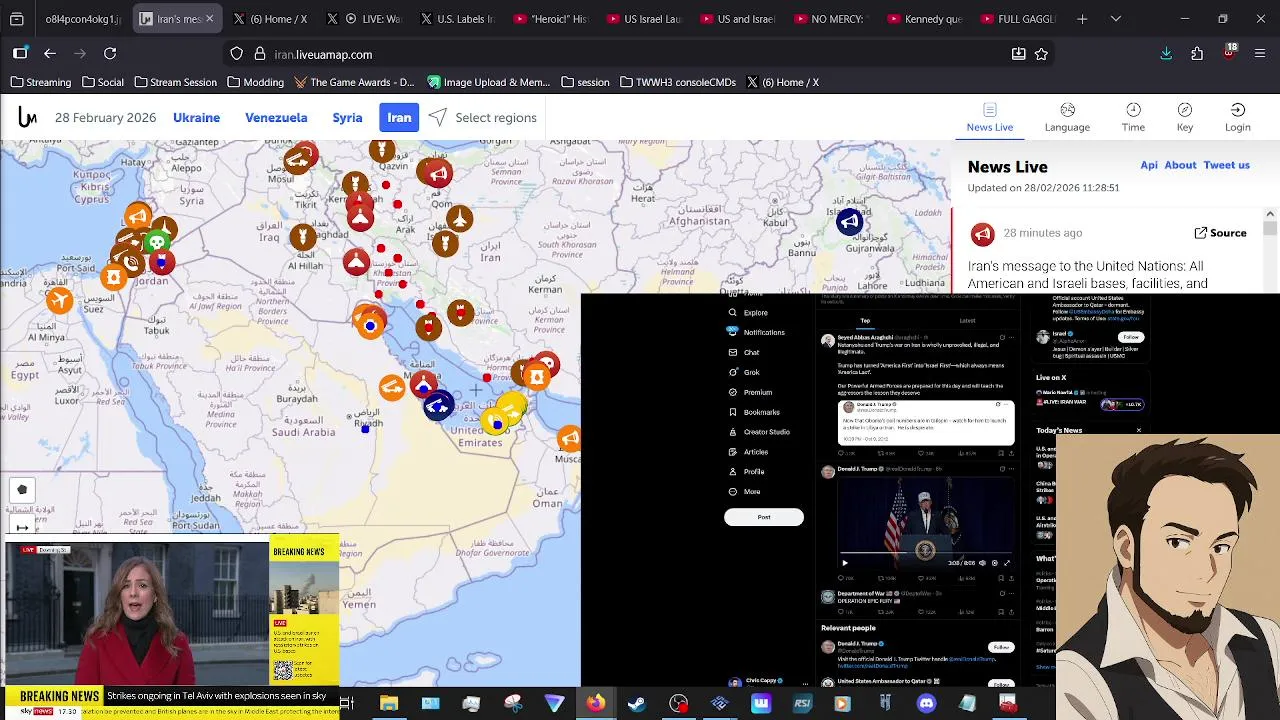1280x720 pixels.
Task: Click the red news event icon in feed
Action: 983,234
